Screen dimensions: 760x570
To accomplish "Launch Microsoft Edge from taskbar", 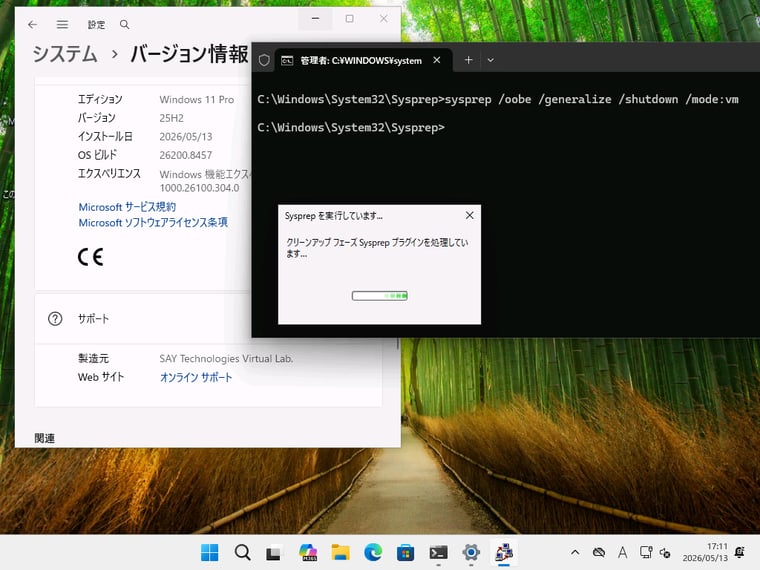I will [x=373, y=553].
